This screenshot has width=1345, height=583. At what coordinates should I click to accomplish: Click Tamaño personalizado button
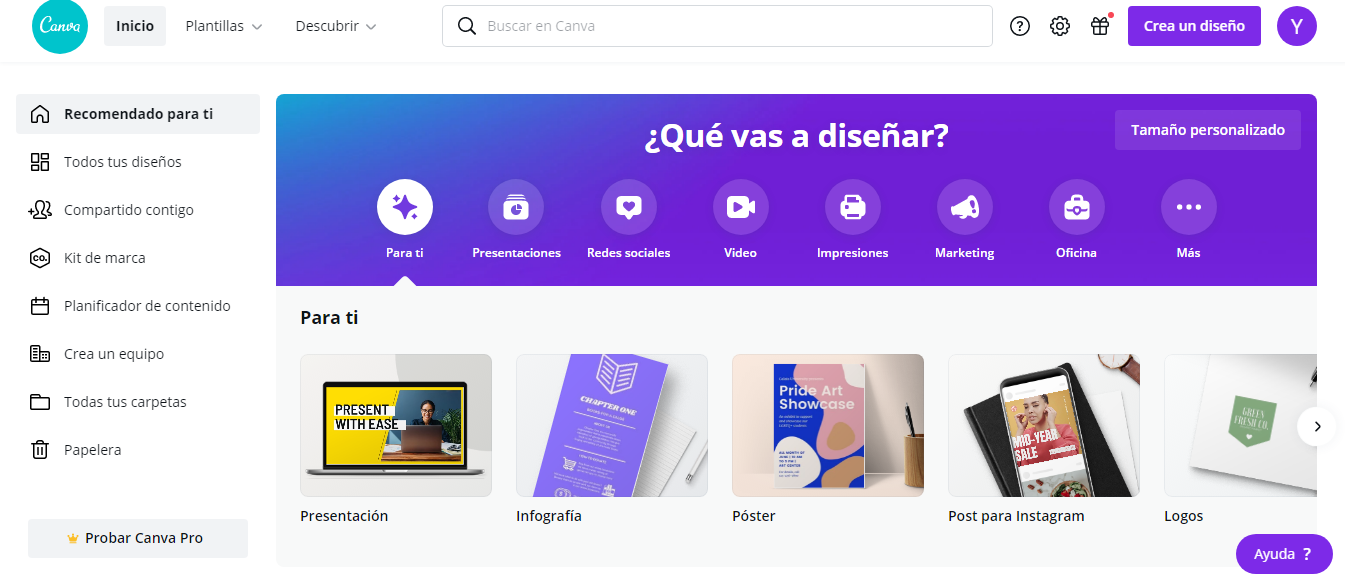pos(1207,130)
